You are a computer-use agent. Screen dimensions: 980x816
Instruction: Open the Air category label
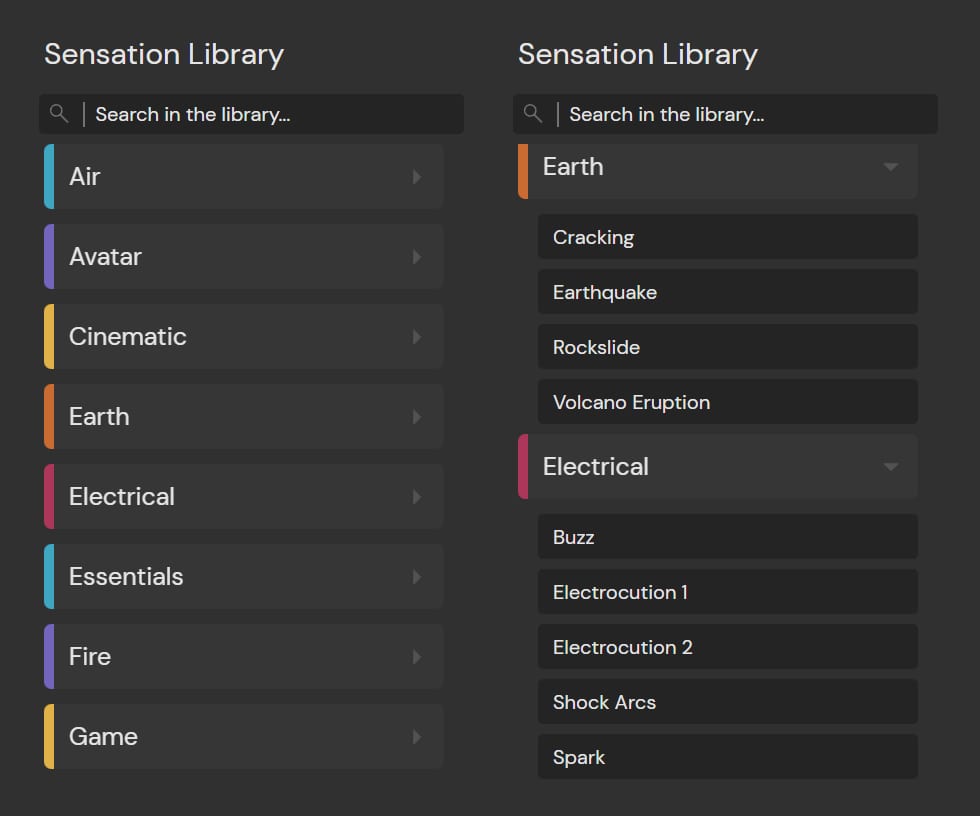pos(84,177)
